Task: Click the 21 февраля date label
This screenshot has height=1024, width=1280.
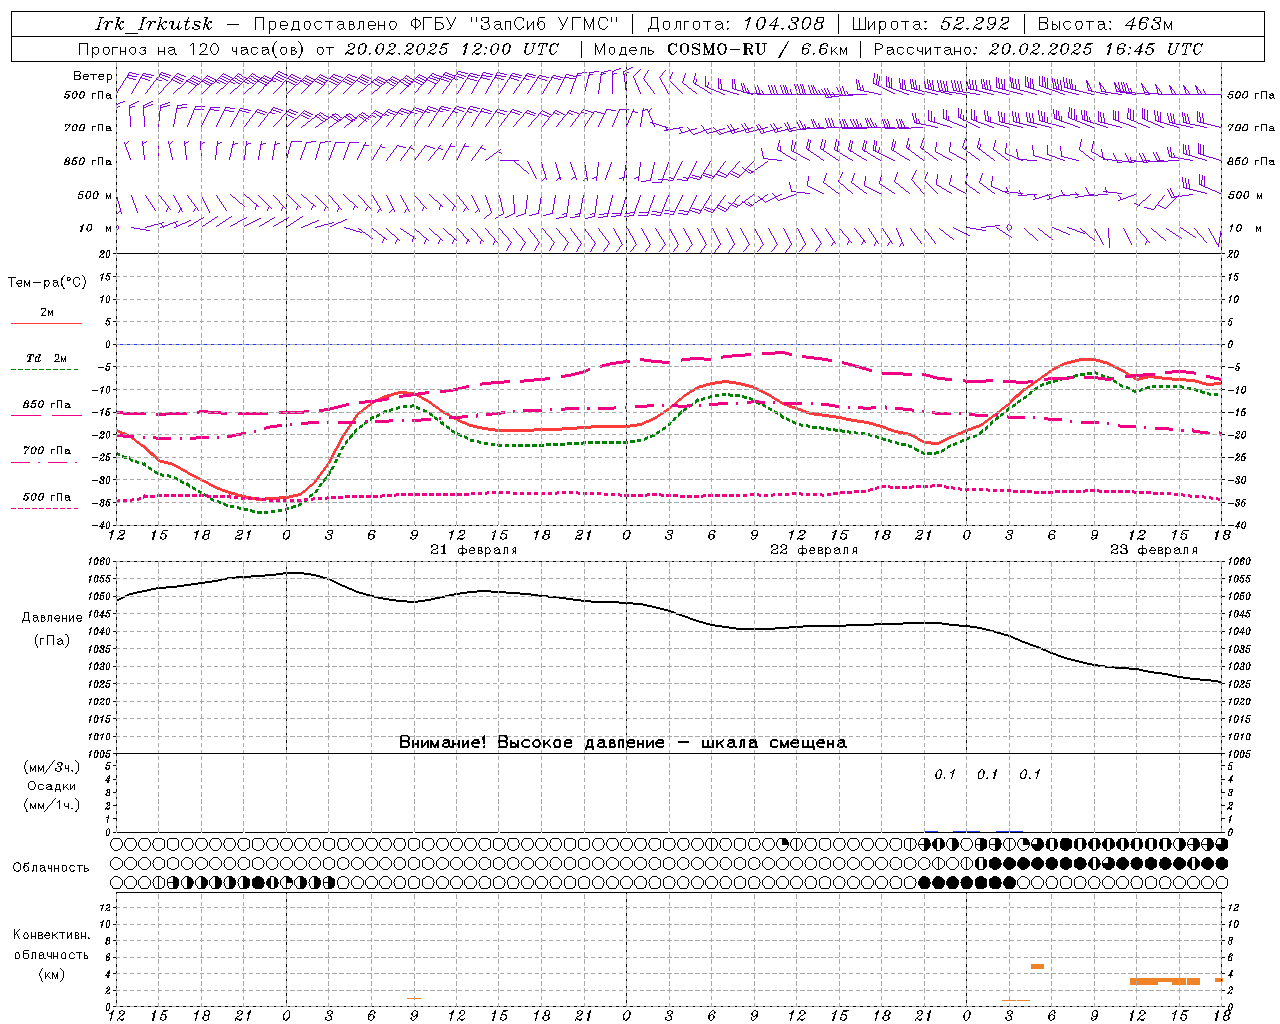Action: 473,550
